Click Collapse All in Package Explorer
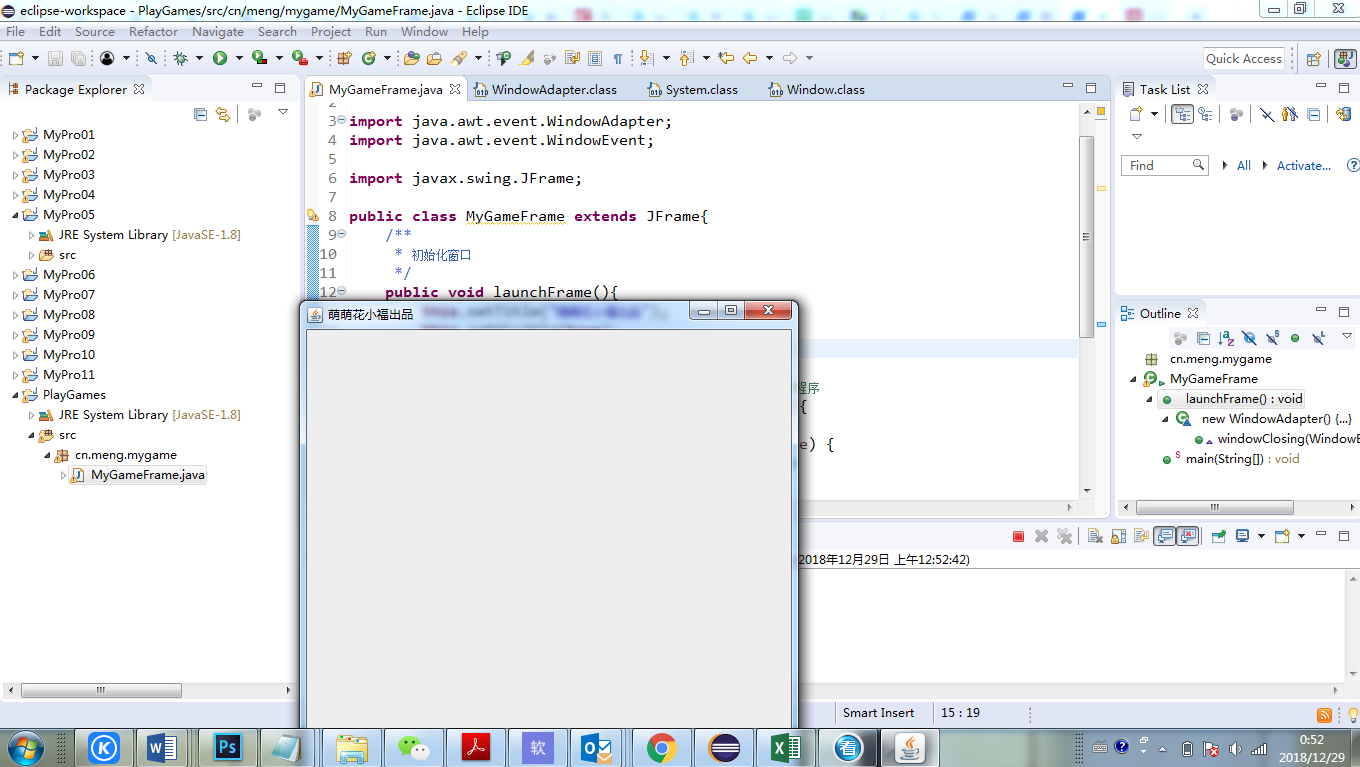The width and height of the screenshot is (1360, 767). click(200, 114)
